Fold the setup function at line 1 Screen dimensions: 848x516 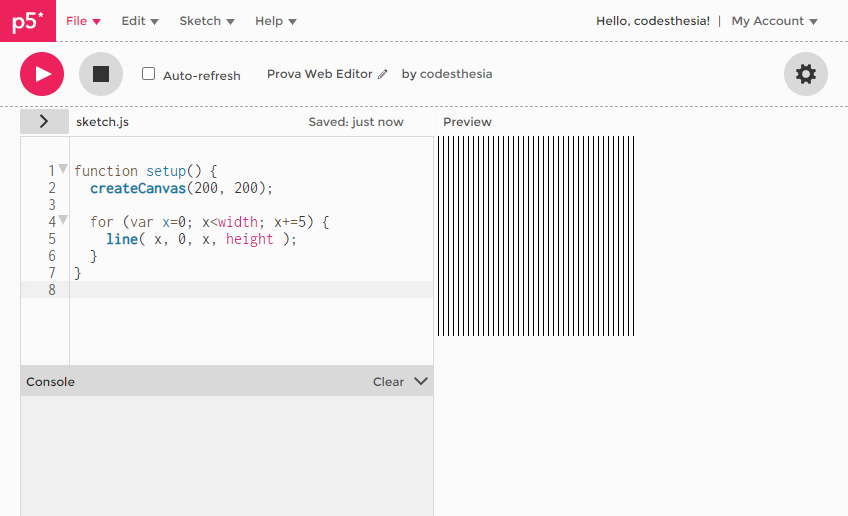63,169
